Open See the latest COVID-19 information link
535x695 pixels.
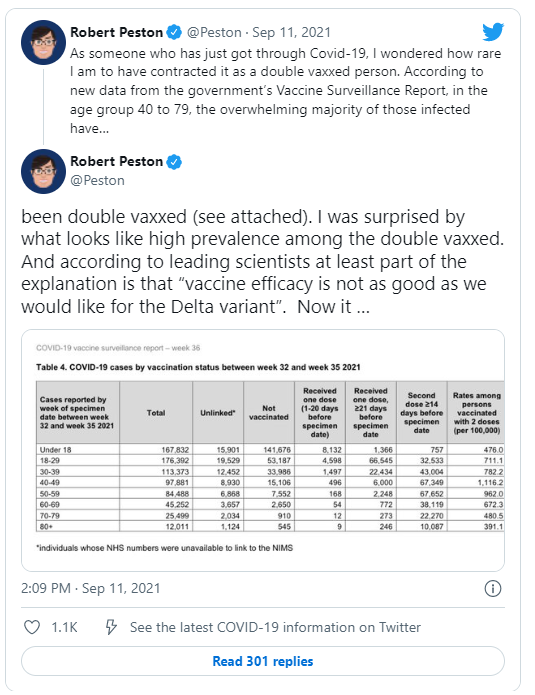(275, 627)
